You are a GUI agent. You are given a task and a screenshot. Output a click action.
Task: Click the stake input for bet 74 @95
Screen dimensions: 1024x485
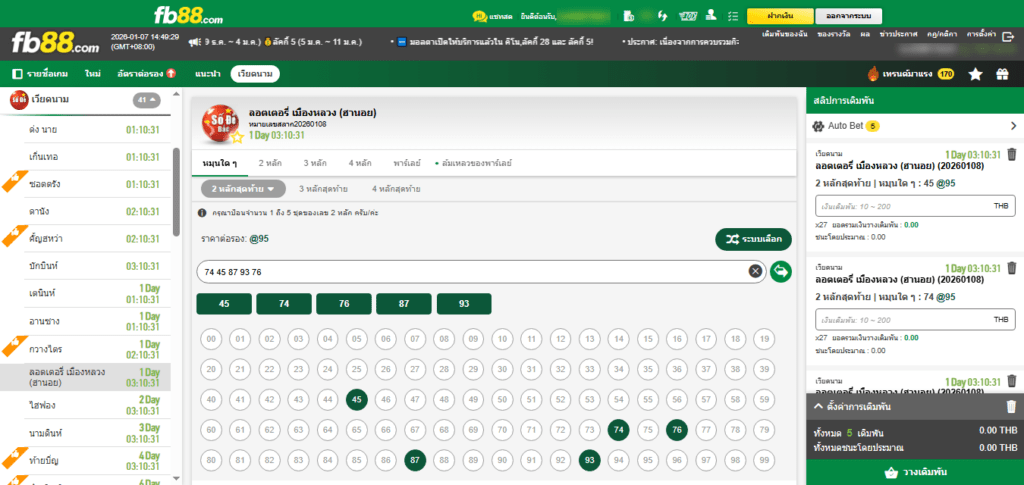916,320
